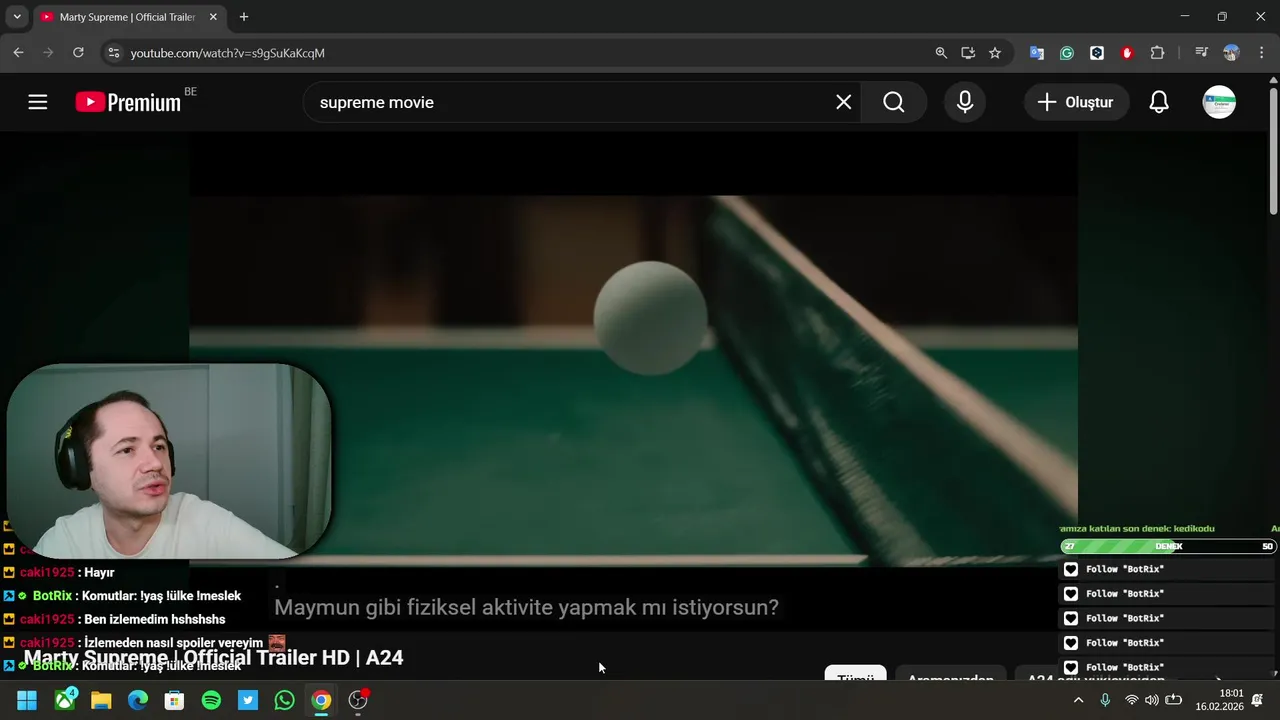Open Wi-Fi network settings in tray
The width and height of the screenshot is (1280, 720).
click(x=1131, y=700)
